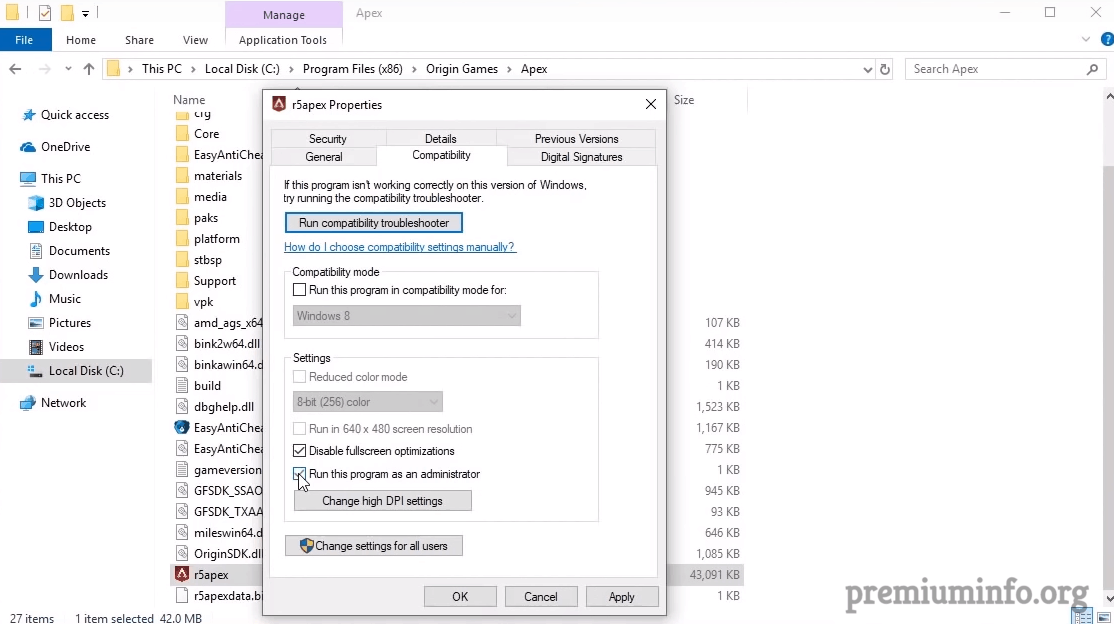Open recent locations dropdown arrow
The width and height of the screenshot is (1114, 624).
coord(67,69)
